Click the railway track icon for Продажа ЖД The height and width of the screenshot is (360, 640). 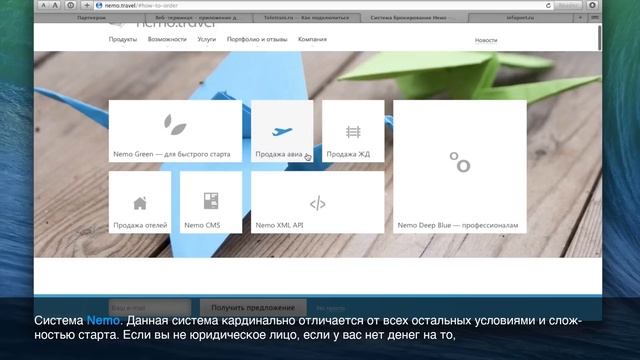[353, 132]
